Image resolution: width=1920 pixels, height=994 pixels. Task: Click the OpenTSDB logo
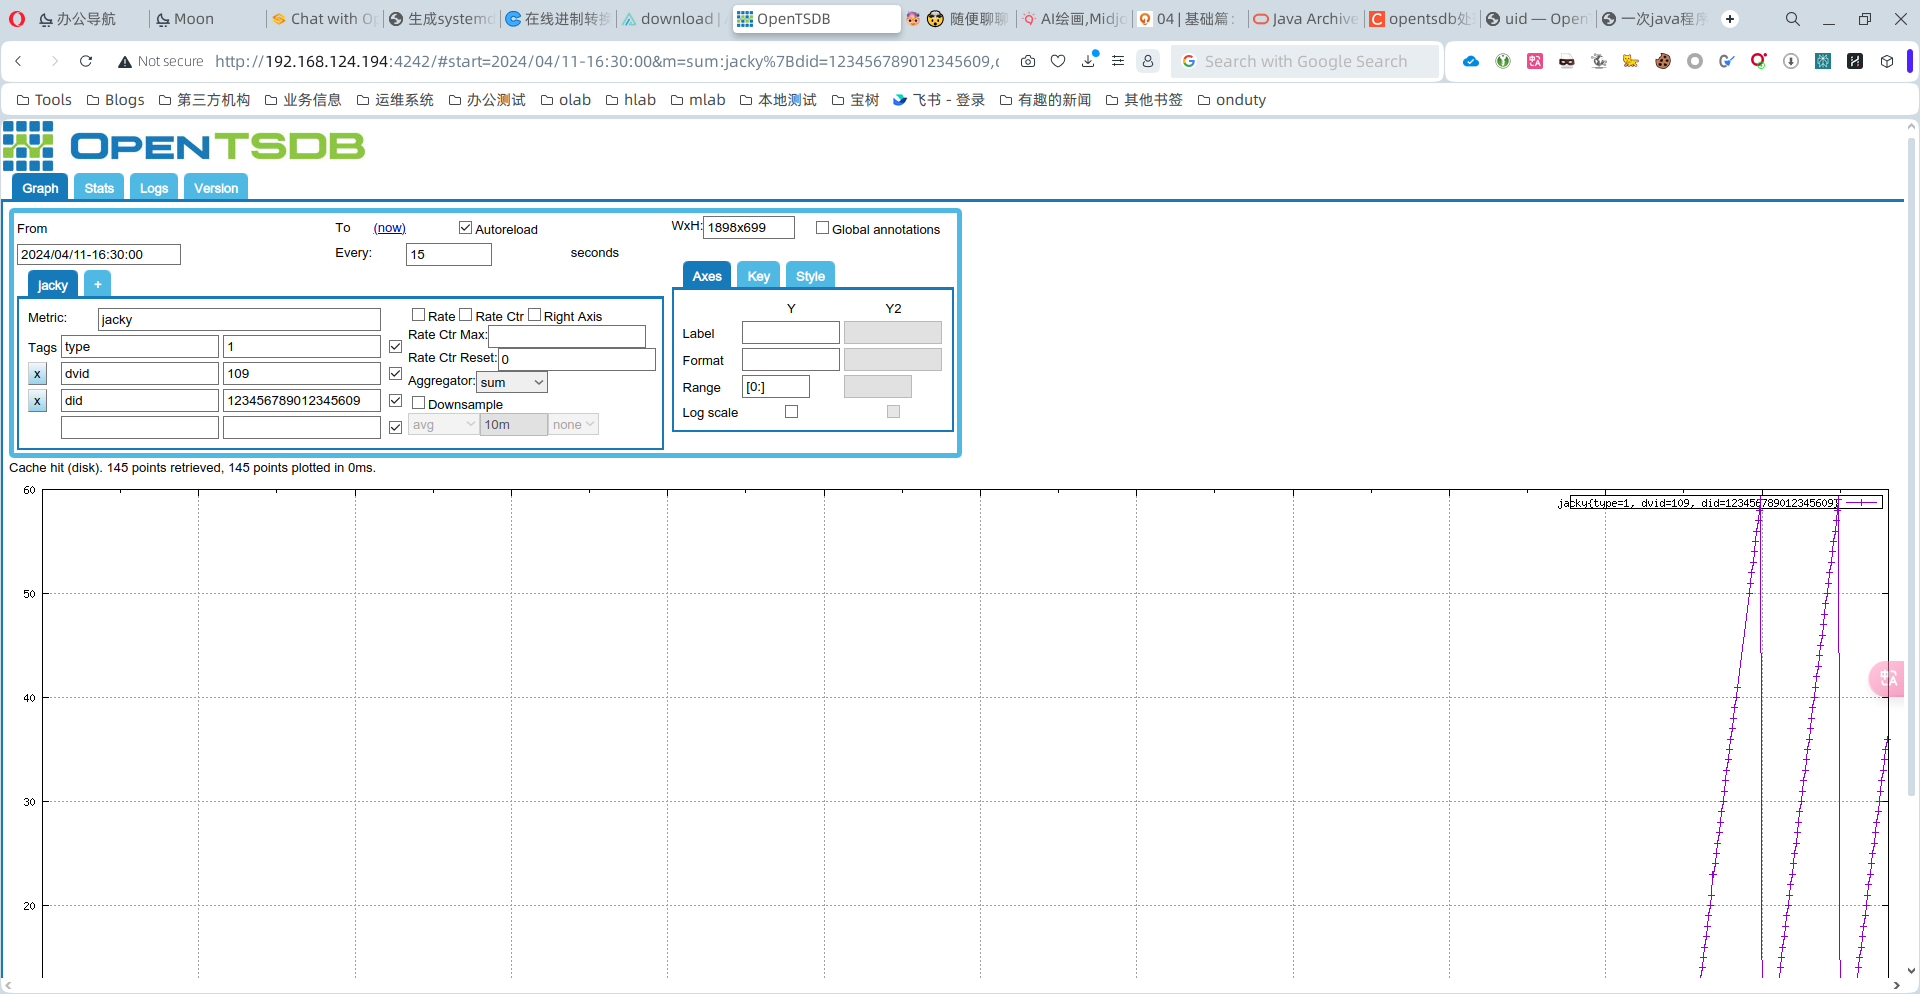(184, 146)
